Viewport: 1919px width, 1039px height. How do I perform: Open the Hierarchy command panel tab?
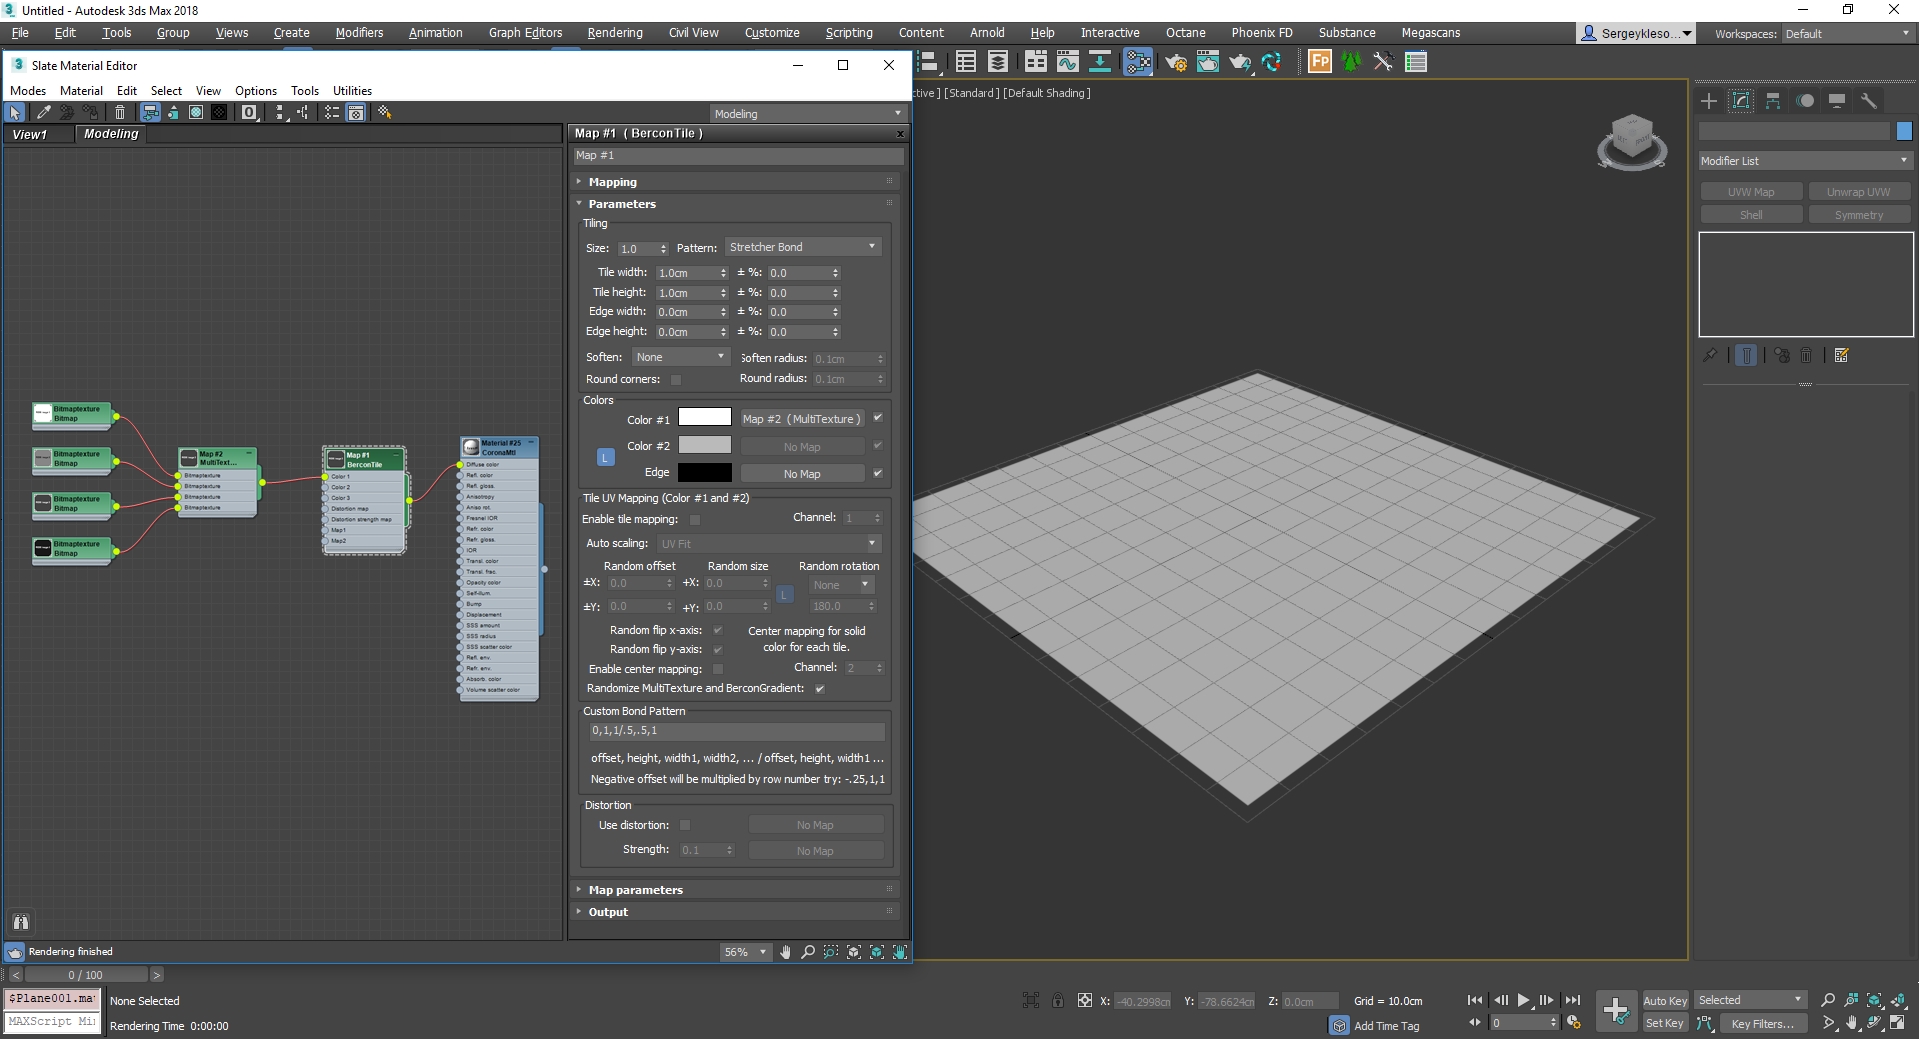(x=1773, y=101)
